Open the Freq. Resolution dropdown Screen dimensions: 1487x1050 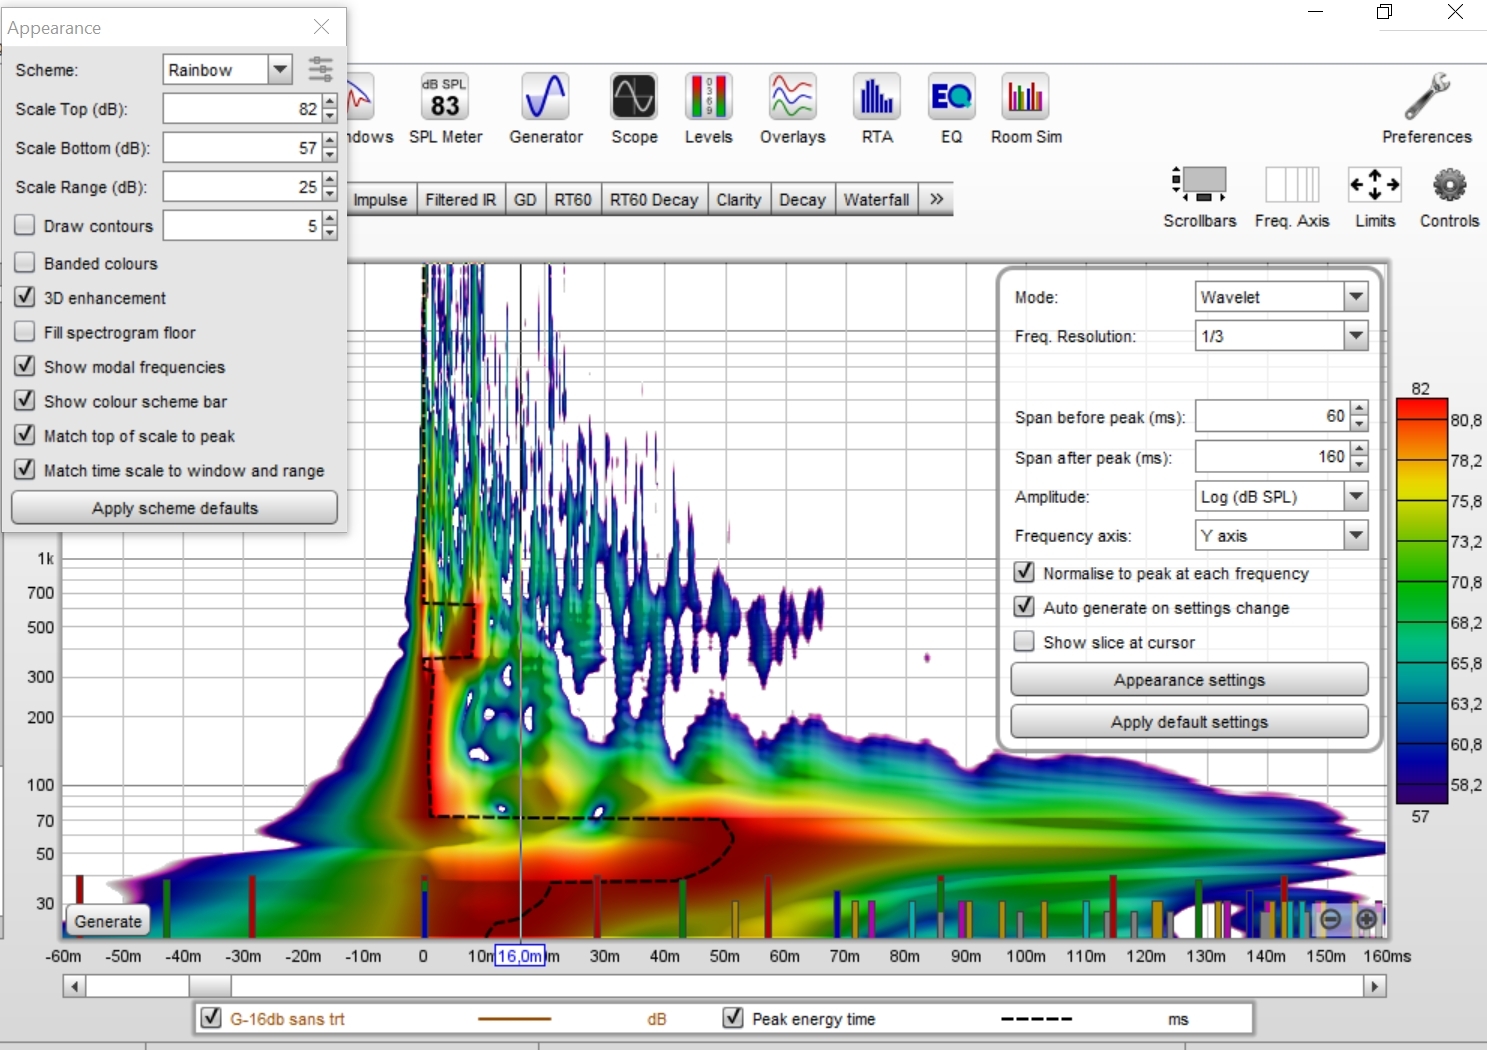(1355, 336)
